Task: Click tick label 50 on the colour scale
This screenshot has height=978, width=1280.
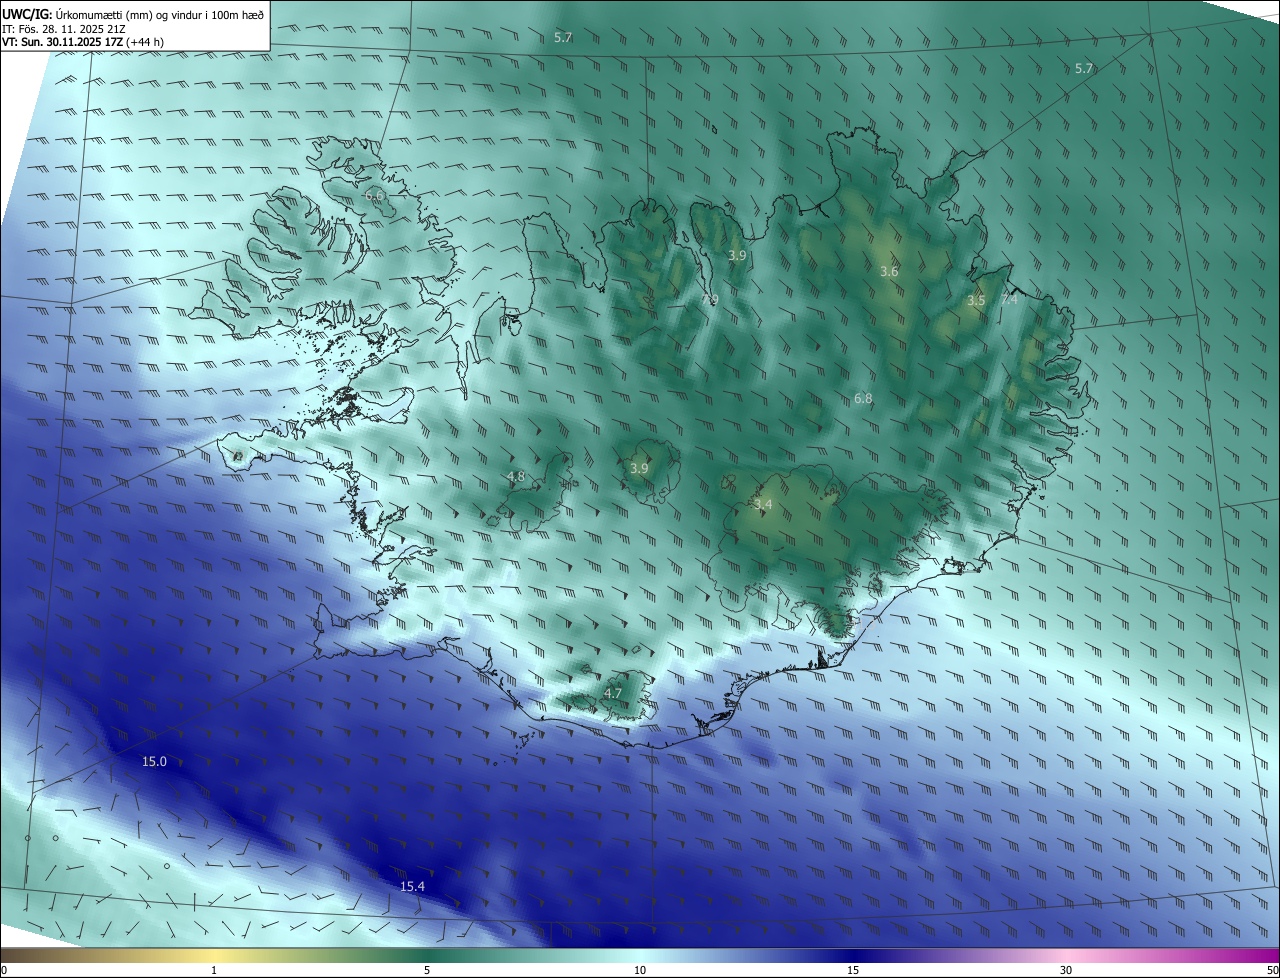Action: (1272, 971)
